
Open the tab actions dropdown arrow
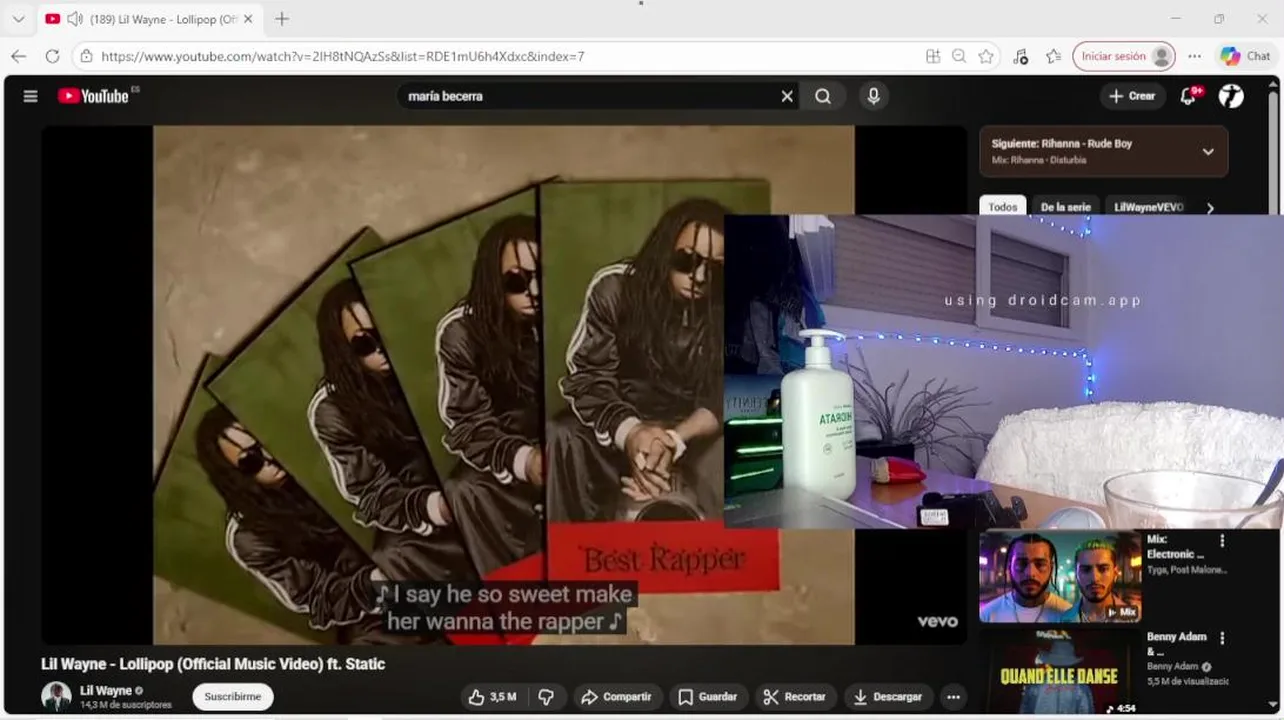coord(18,19)
